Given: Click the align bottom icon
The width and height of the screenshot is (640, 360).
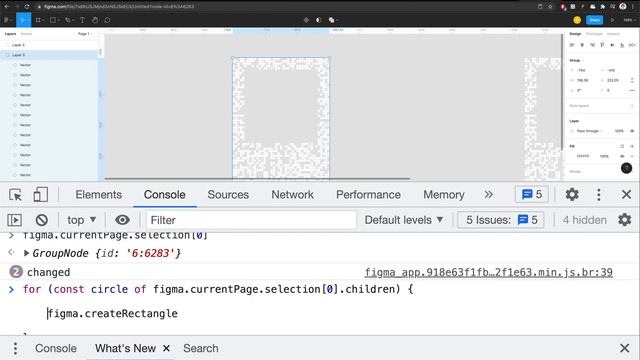Looking at the screenshot, I should click(x=622, y=45).
